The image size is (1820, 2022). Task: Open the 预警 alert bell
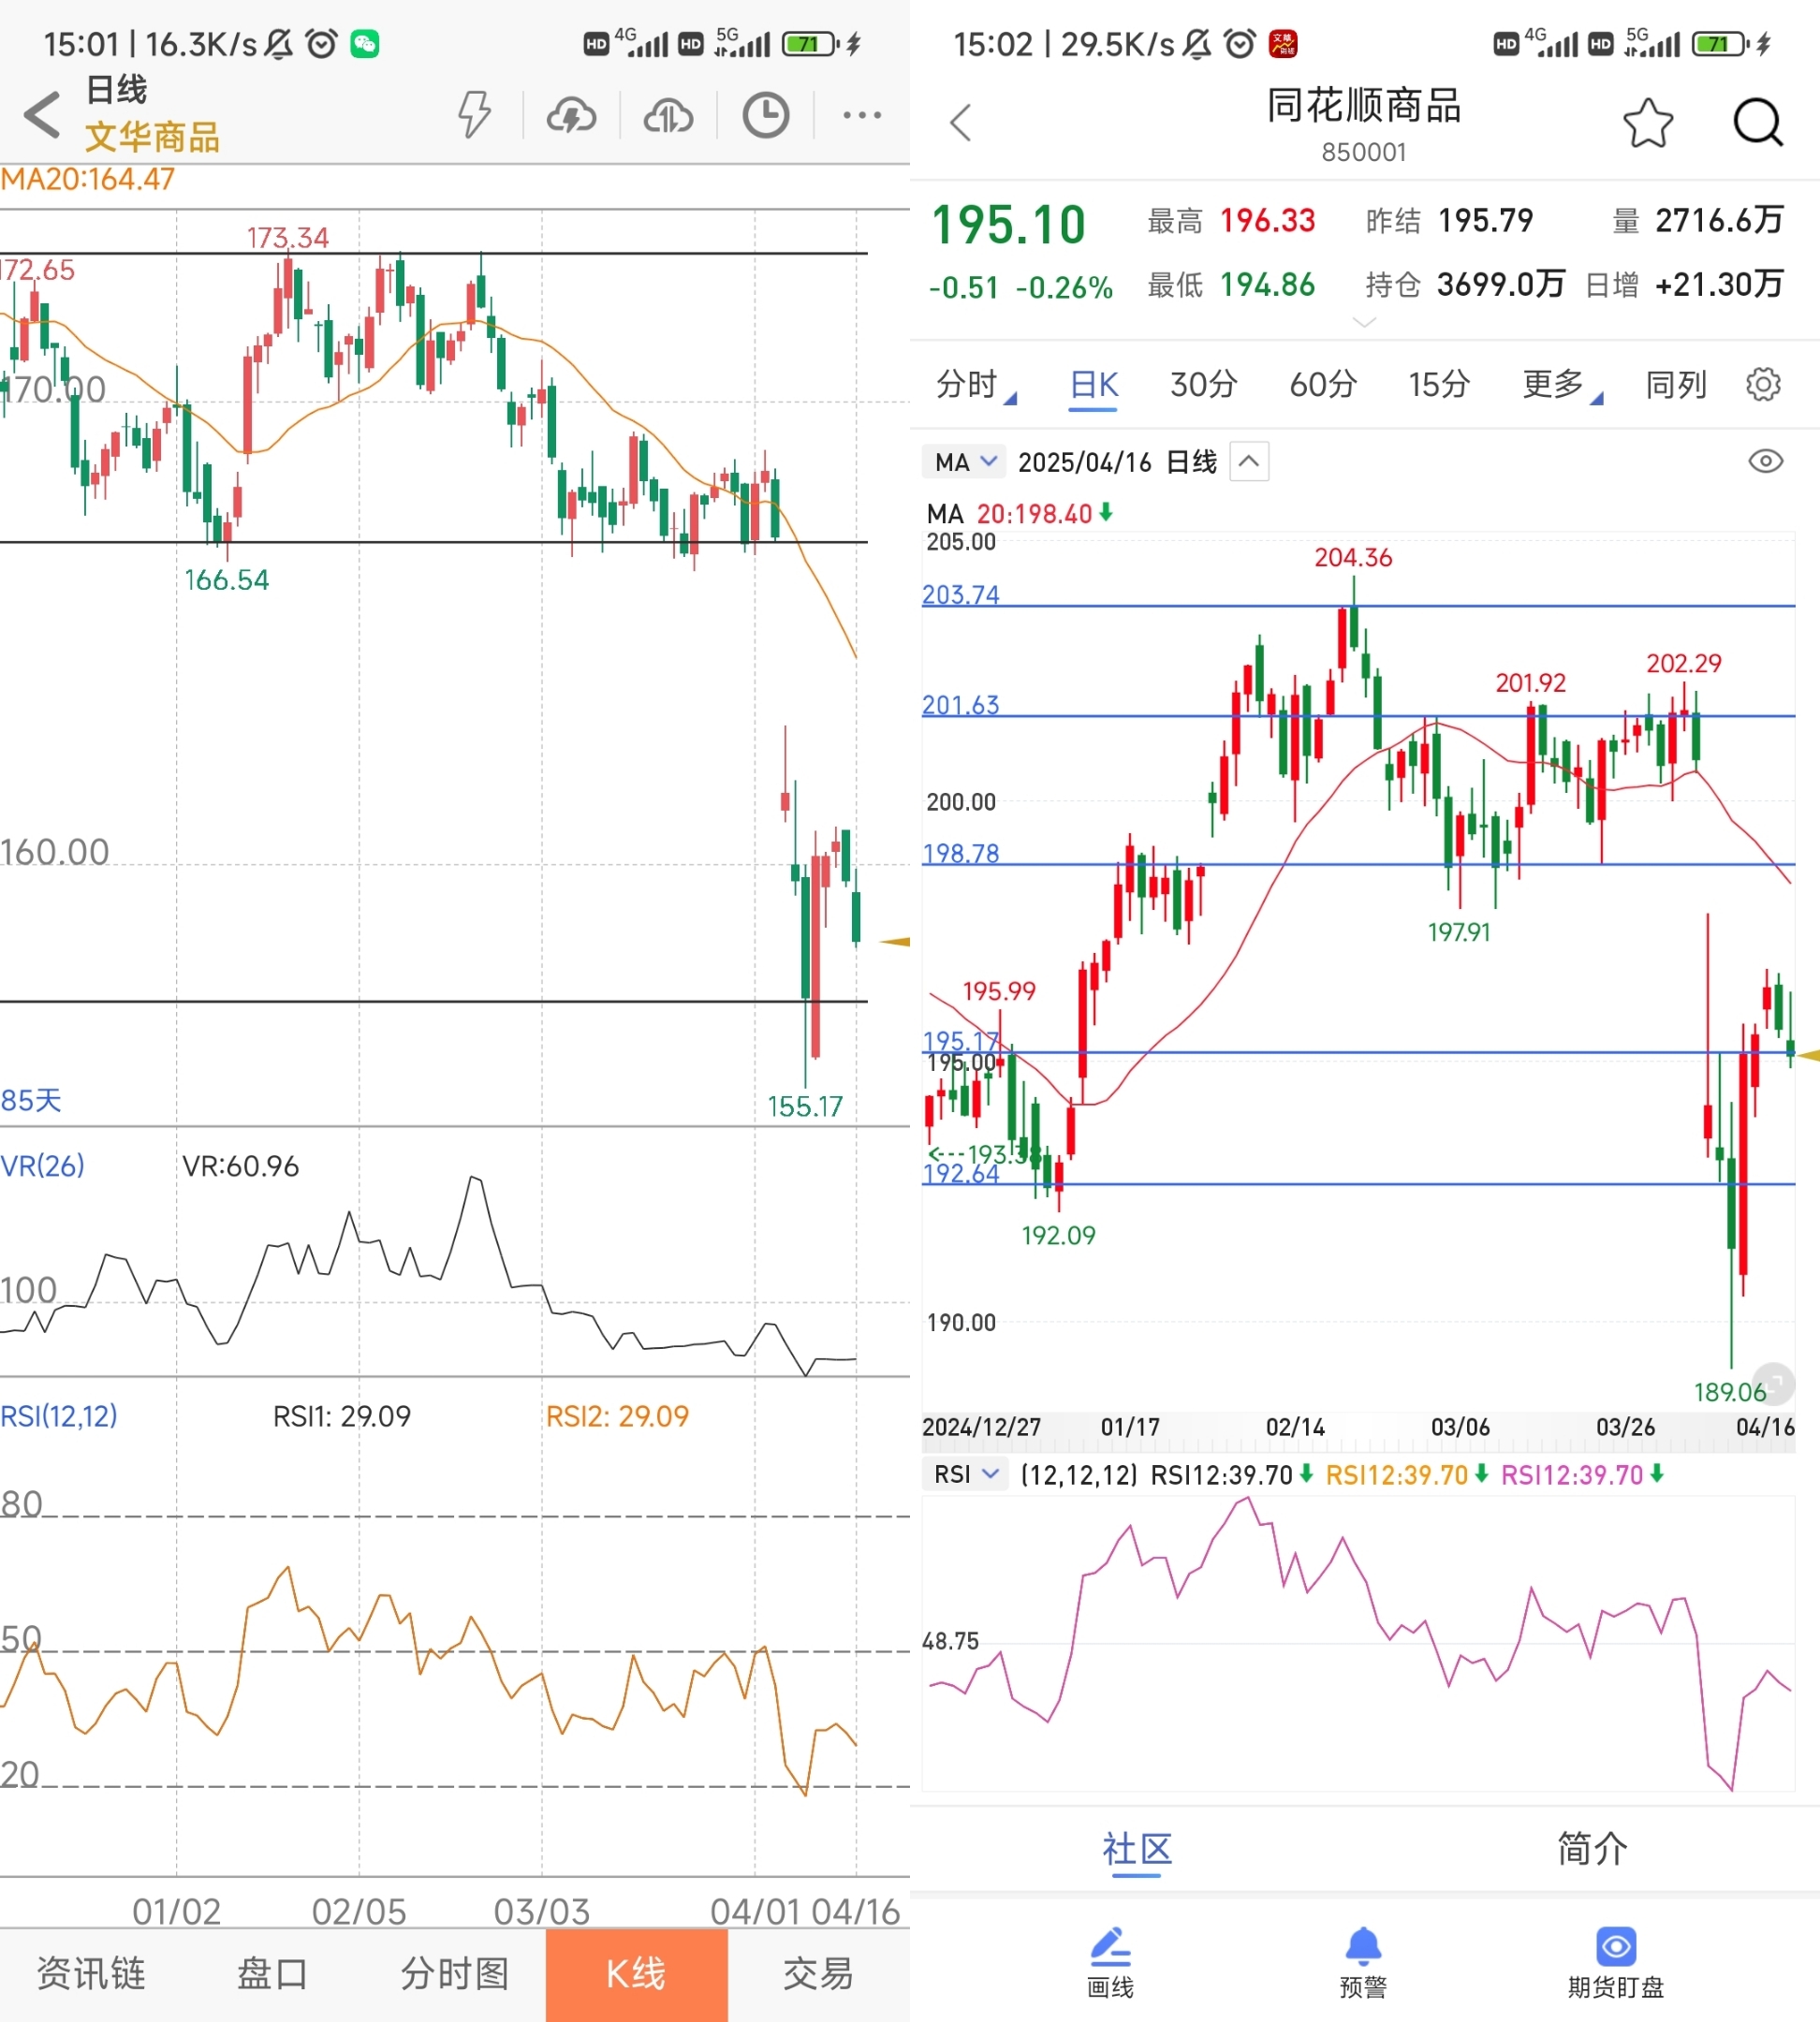[1362, 1963]
